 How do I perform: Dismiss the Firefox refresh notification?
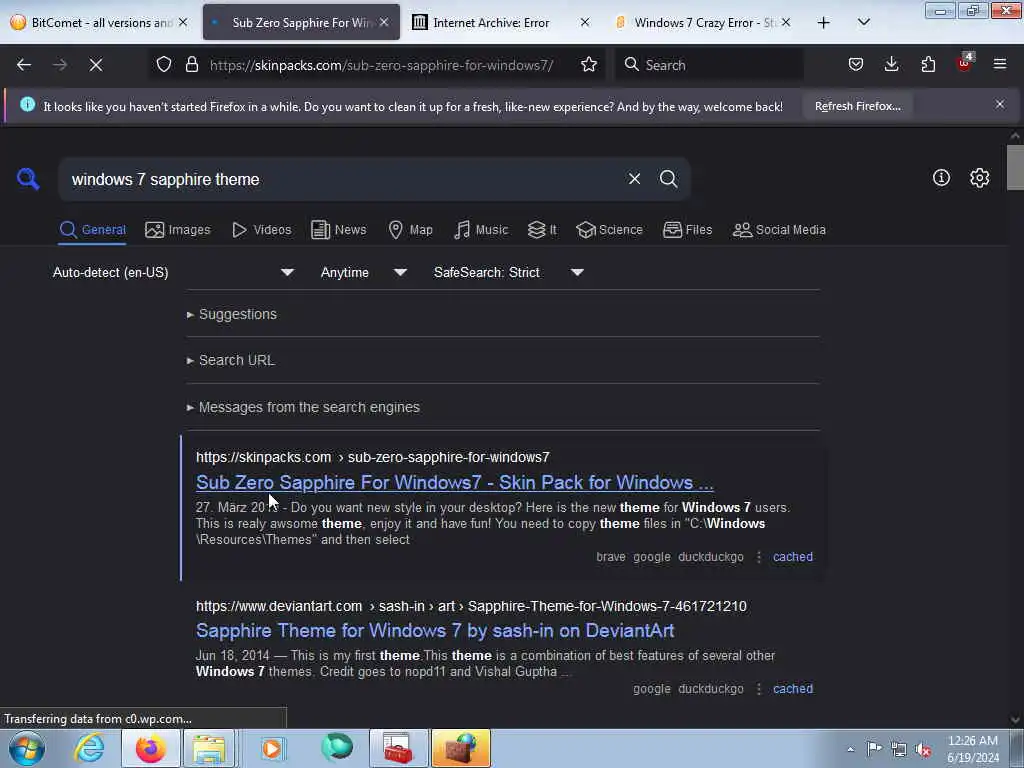pyautogui.click(x=999, y=104)
